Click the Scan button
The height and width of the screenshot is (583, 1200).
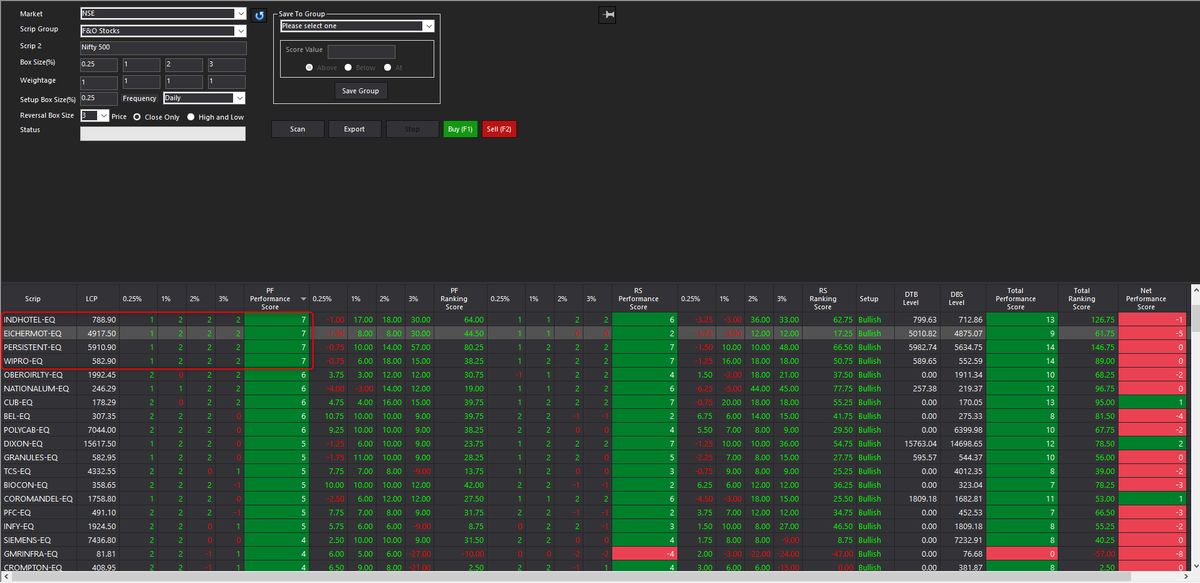pyautogui.click(x=298, y=129)
